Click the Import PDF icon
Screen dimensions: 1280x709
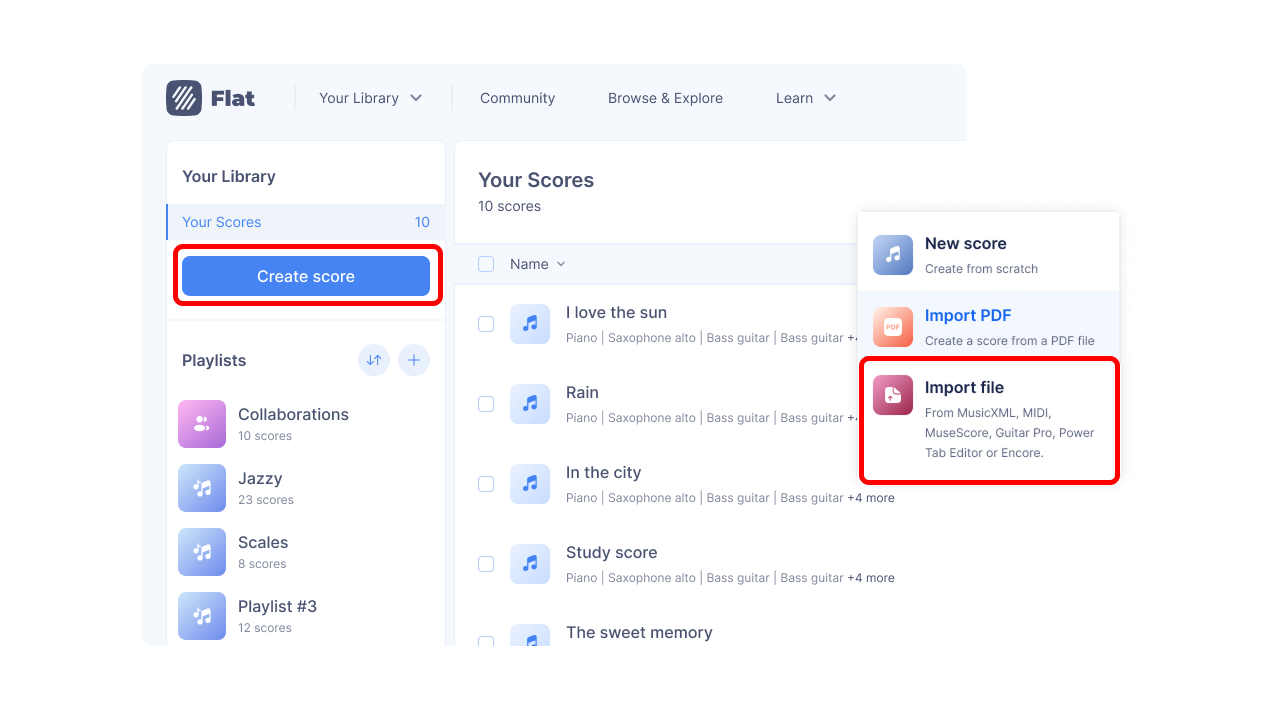(892, 327)
